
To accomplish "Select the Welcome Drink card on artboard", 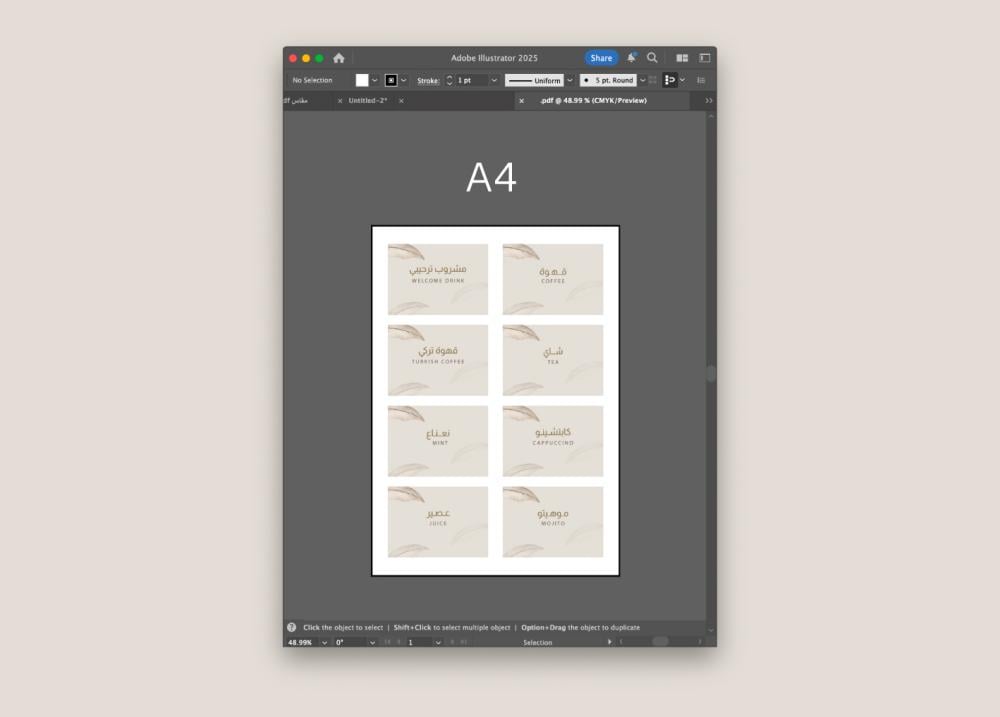I will pyautogui.click(x=438, y=279).
